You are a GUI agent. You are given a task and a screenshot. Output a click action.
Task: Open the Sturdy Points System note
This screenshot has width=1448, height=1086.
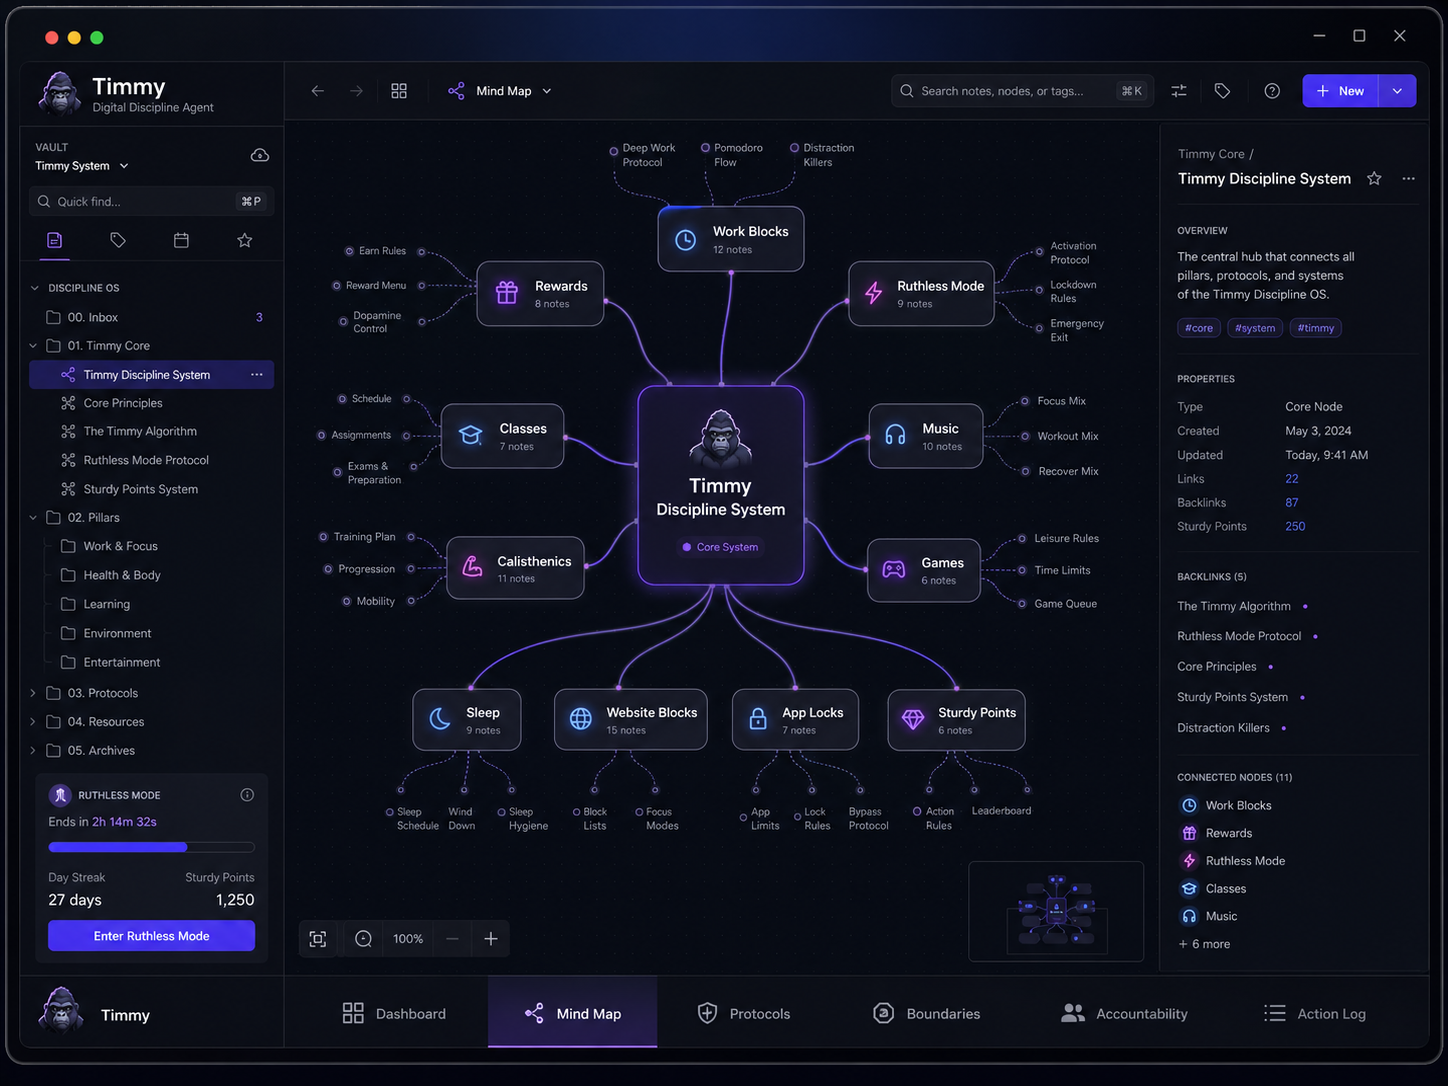coord(141,489)
